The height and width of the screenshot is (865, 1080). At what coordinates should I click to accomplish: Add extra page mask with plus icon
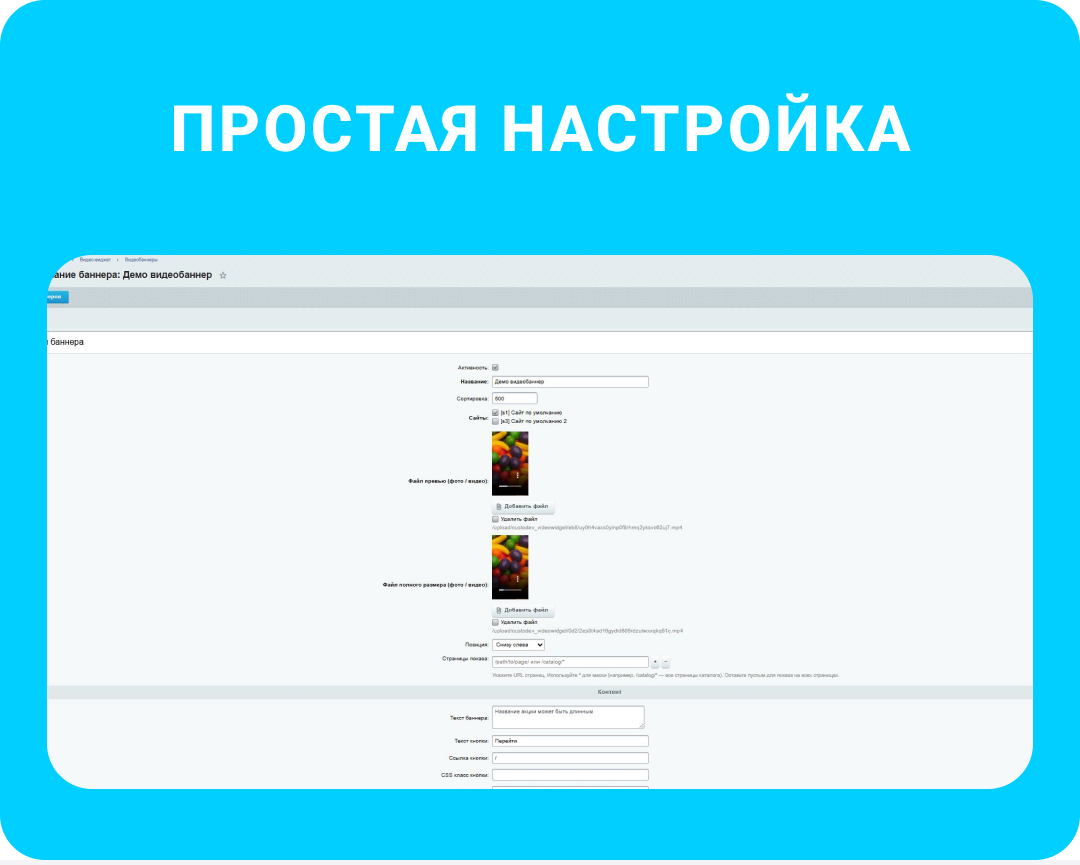[x=655, y=662]
